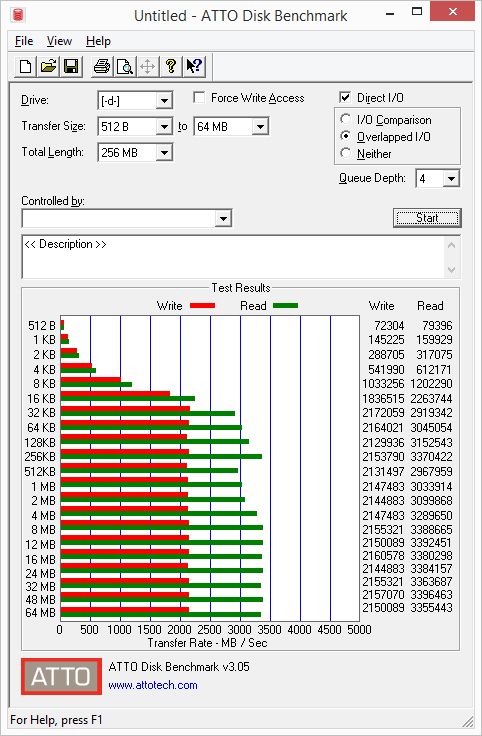
Task: Click the ATTO app icon in title bar
Action: click(x=17, y=15)
